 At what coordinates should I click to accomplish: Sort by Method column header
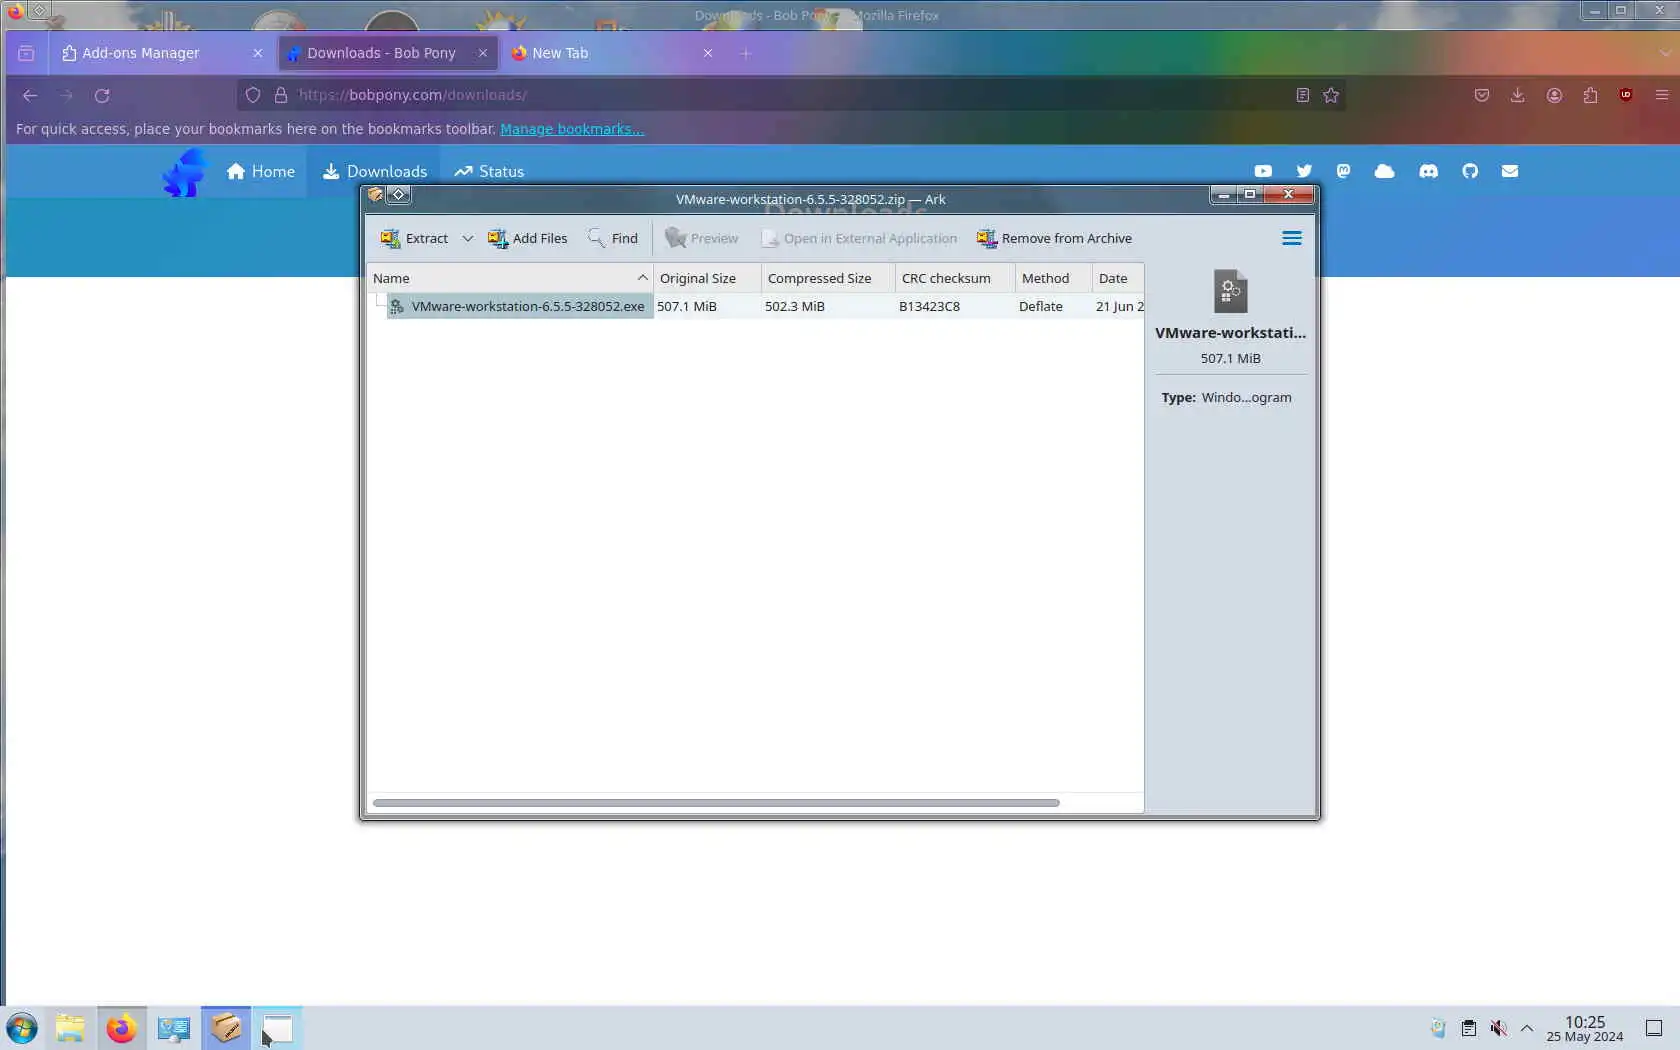click(1053, 278)
